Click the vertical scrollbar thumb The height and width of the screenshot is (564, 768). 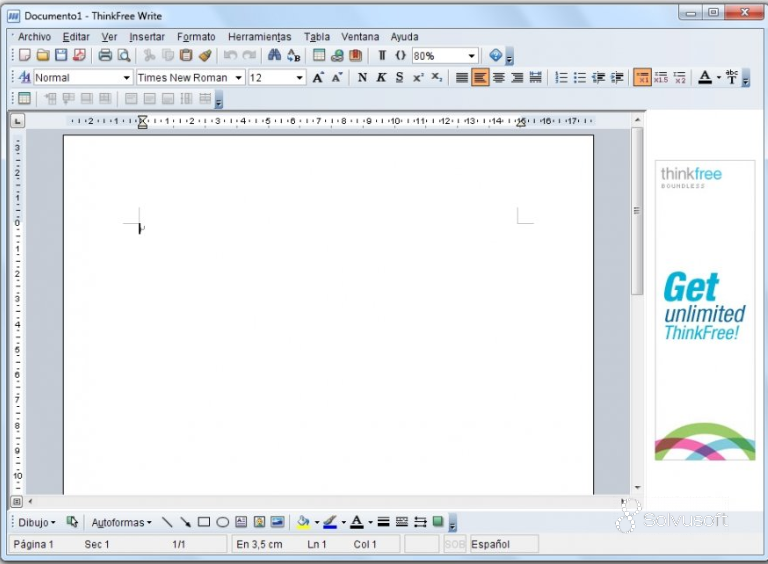(637, 211)
